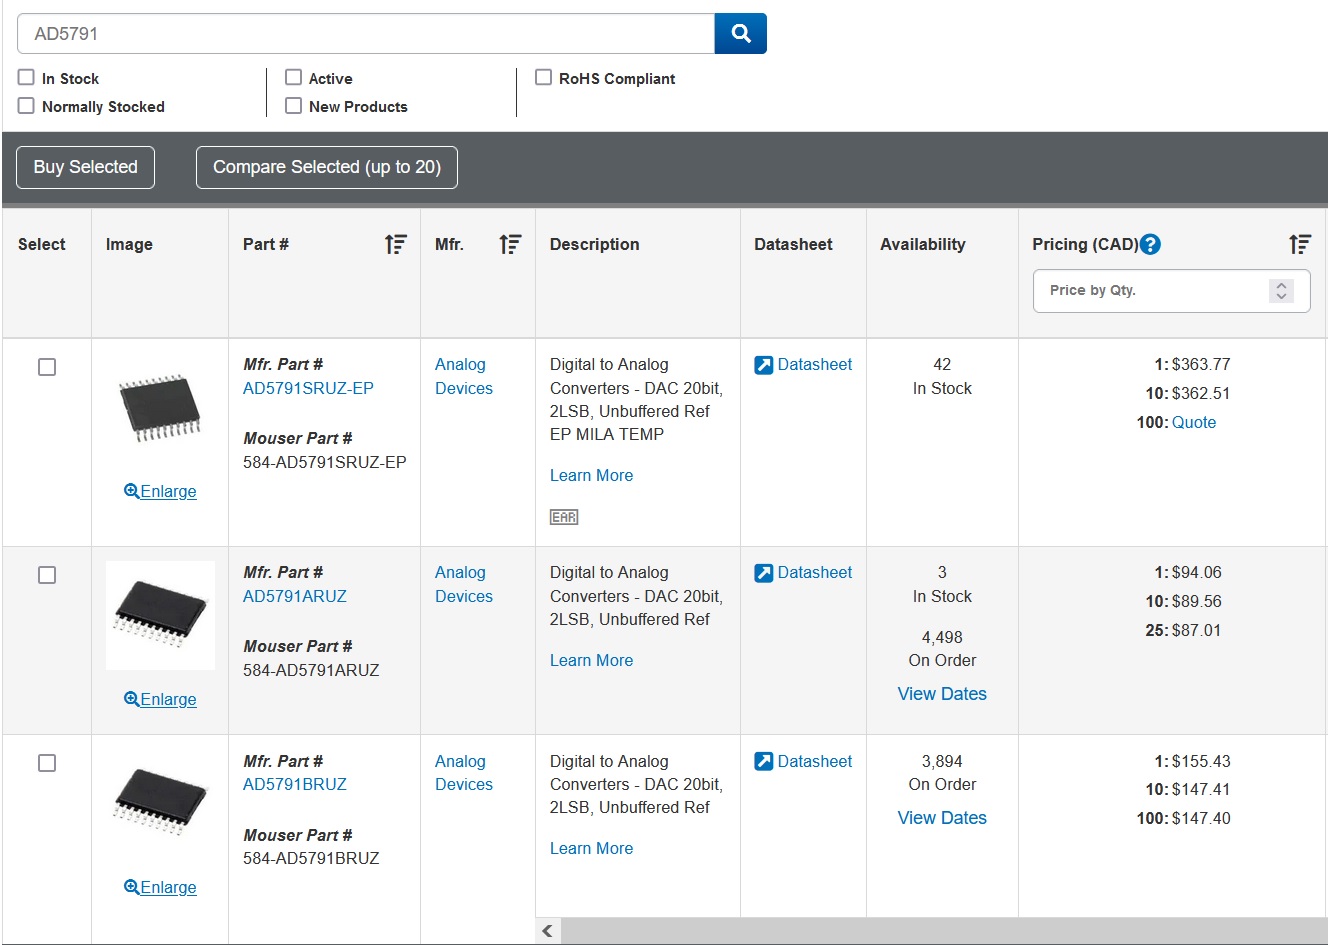1328x945 pixels.
Task: Tick the Active filter checkbox
Action: pos(293,77)
